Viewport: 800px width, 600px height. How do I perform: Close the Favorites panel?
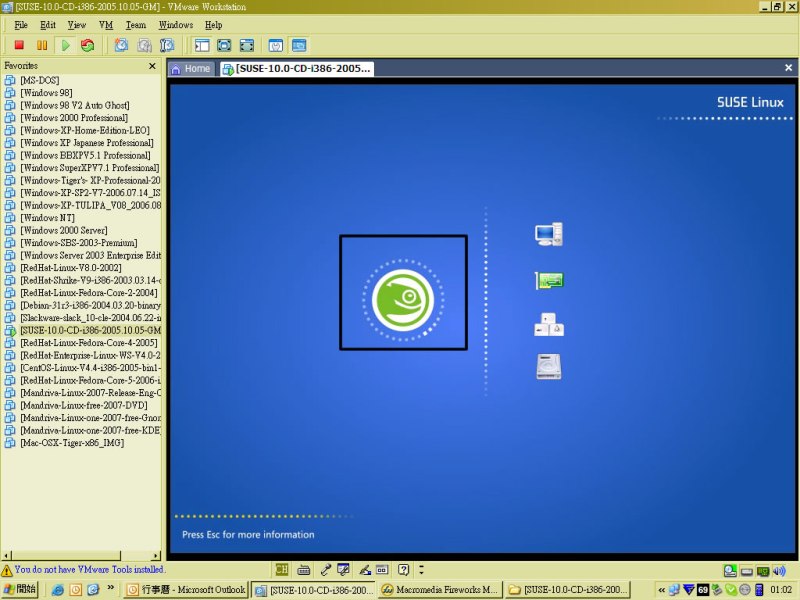point(152,66)
